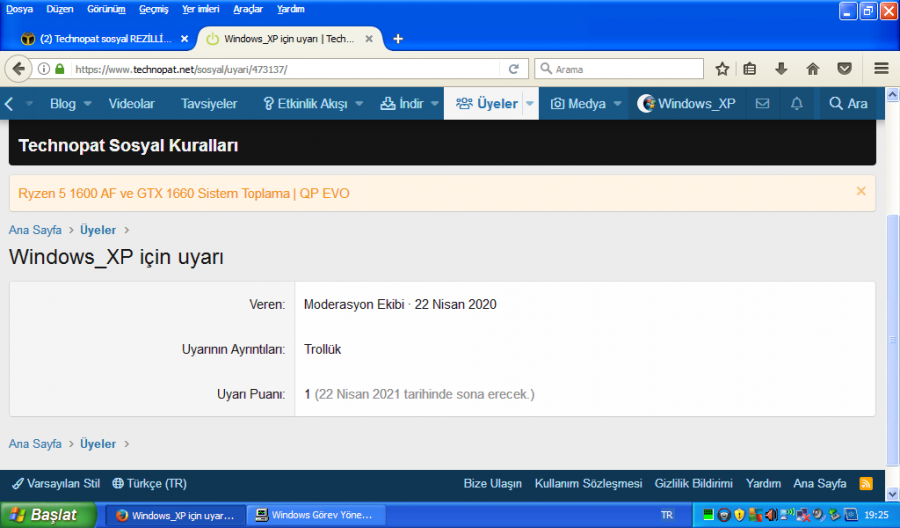Image resolution: width=900 pixels, height=528 pixels.
Task: Click the TR language indicator on taskbar
Action: tap(666, 515)
